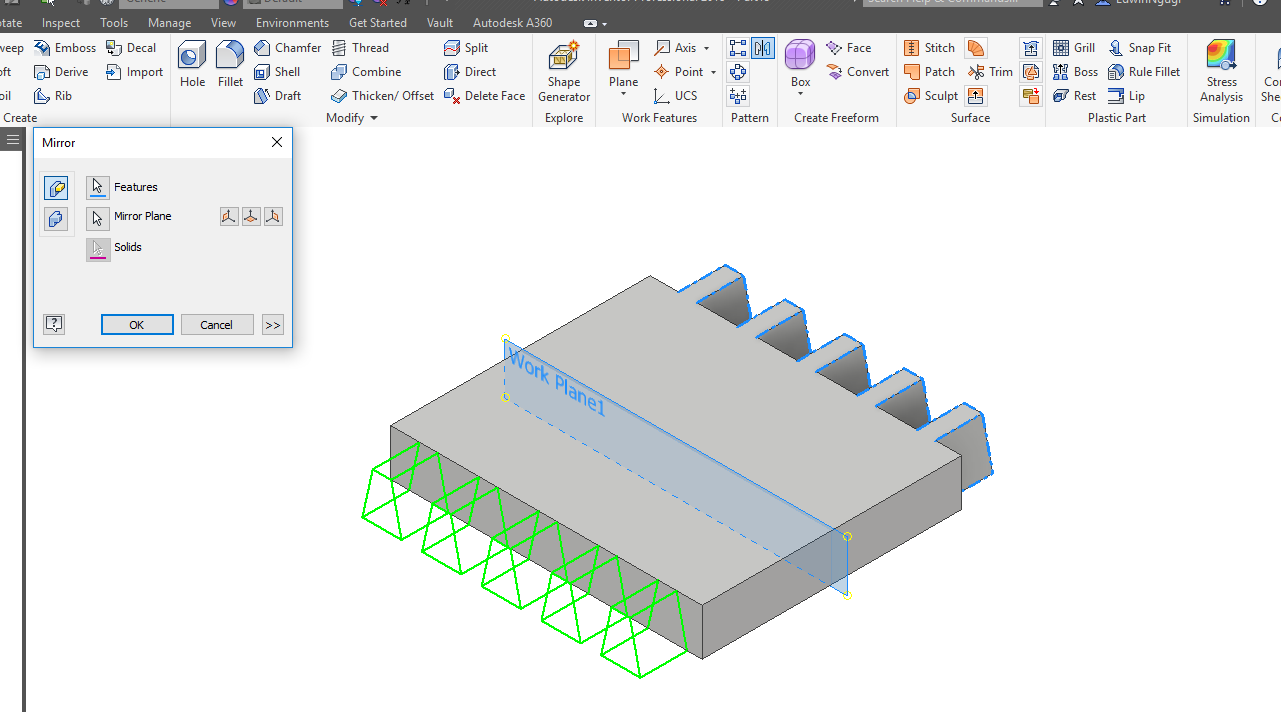Activate the Mirror Plane selection arrow
The height and width of the screenshot is (712, 1281).
[98, 217]
